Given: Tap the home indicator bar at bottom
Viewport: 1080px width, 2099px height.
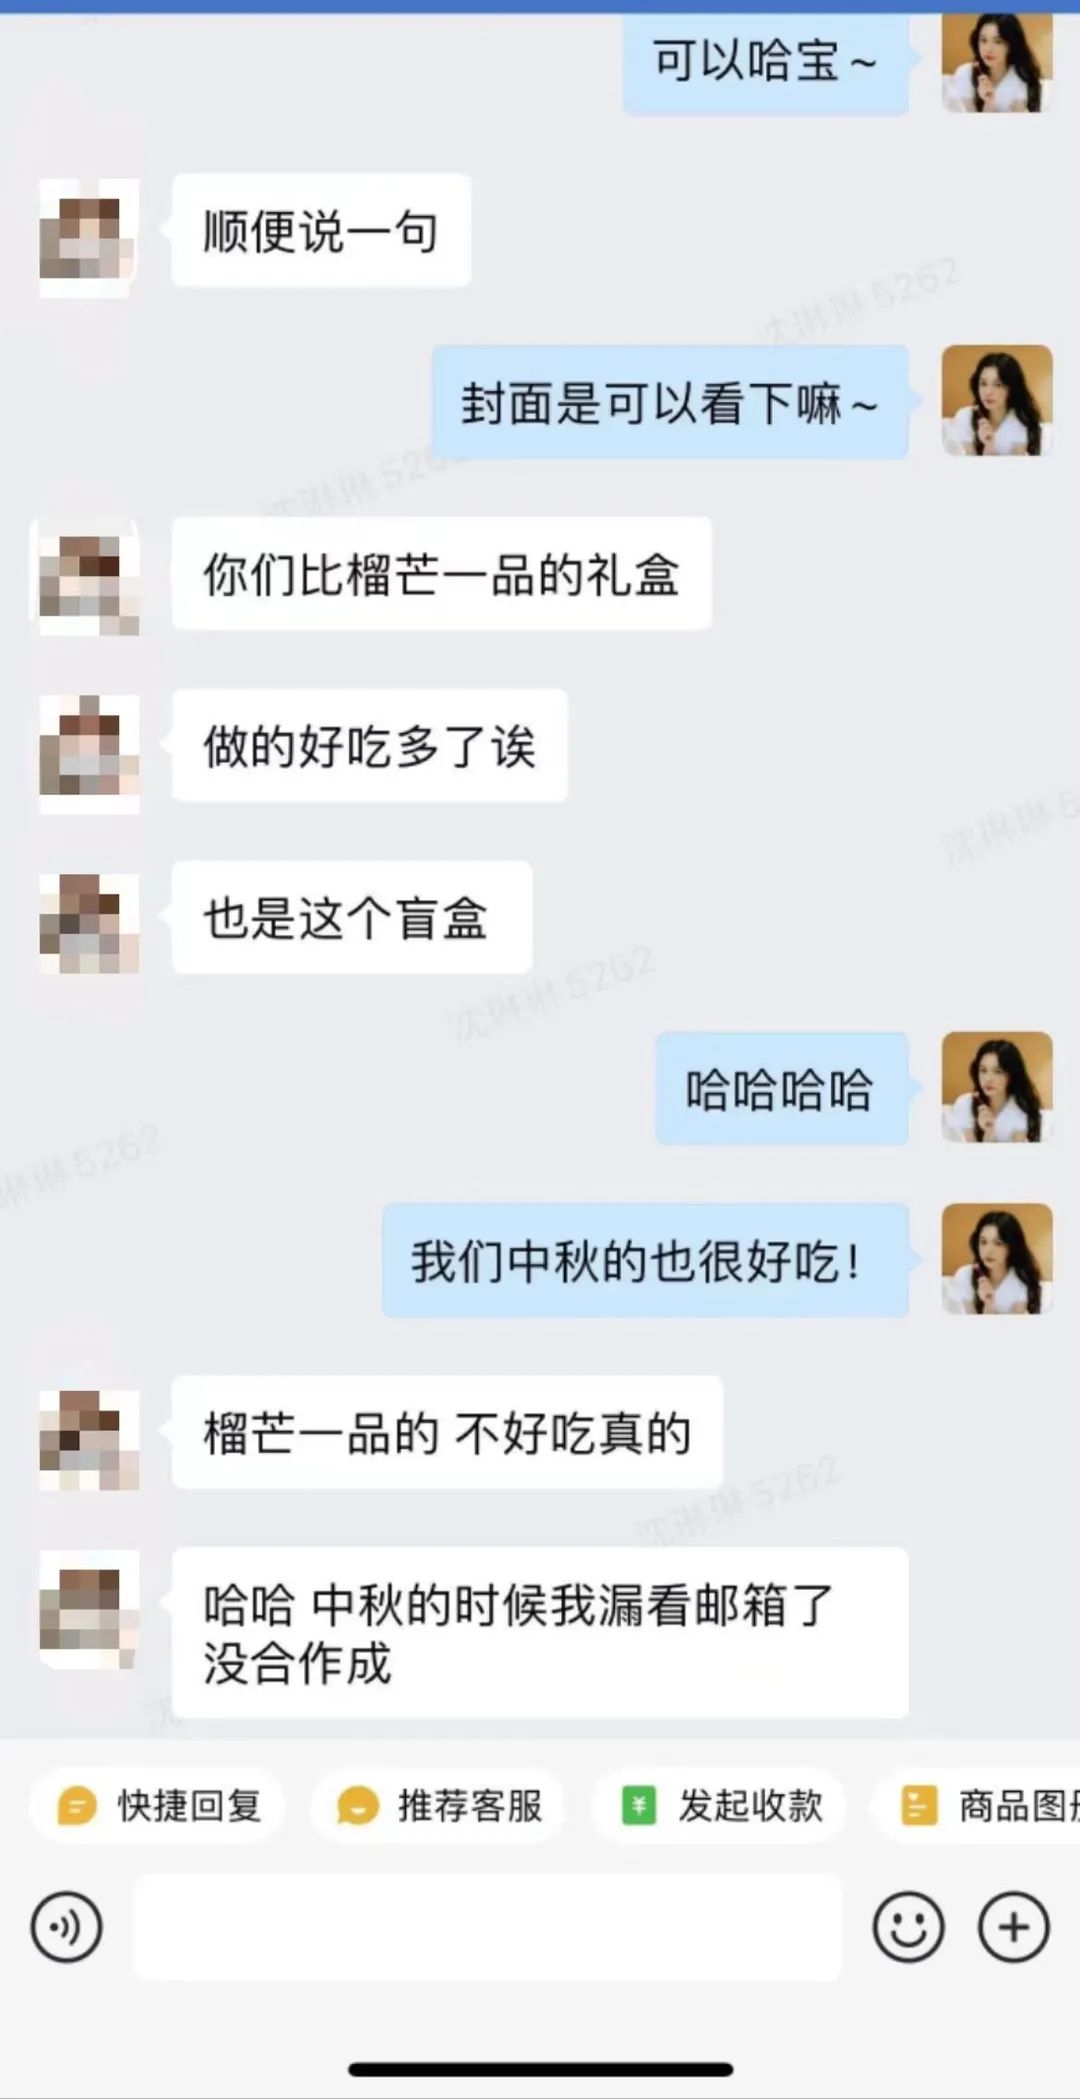Looking at the screenshot, I should (x=540, y=2068).
